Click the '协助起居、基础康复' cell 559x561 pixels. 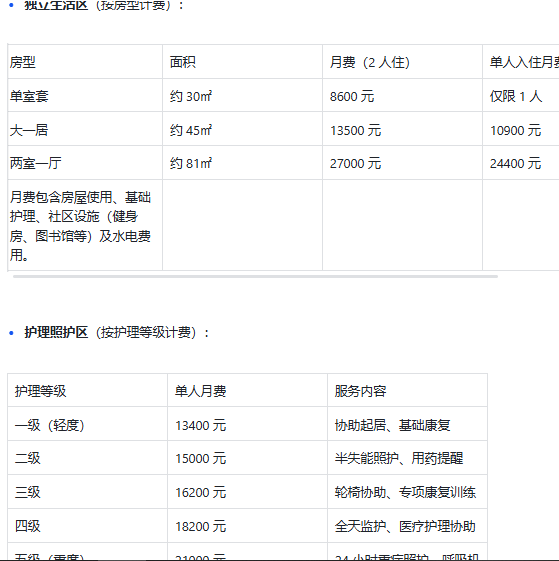coord(407,424)
